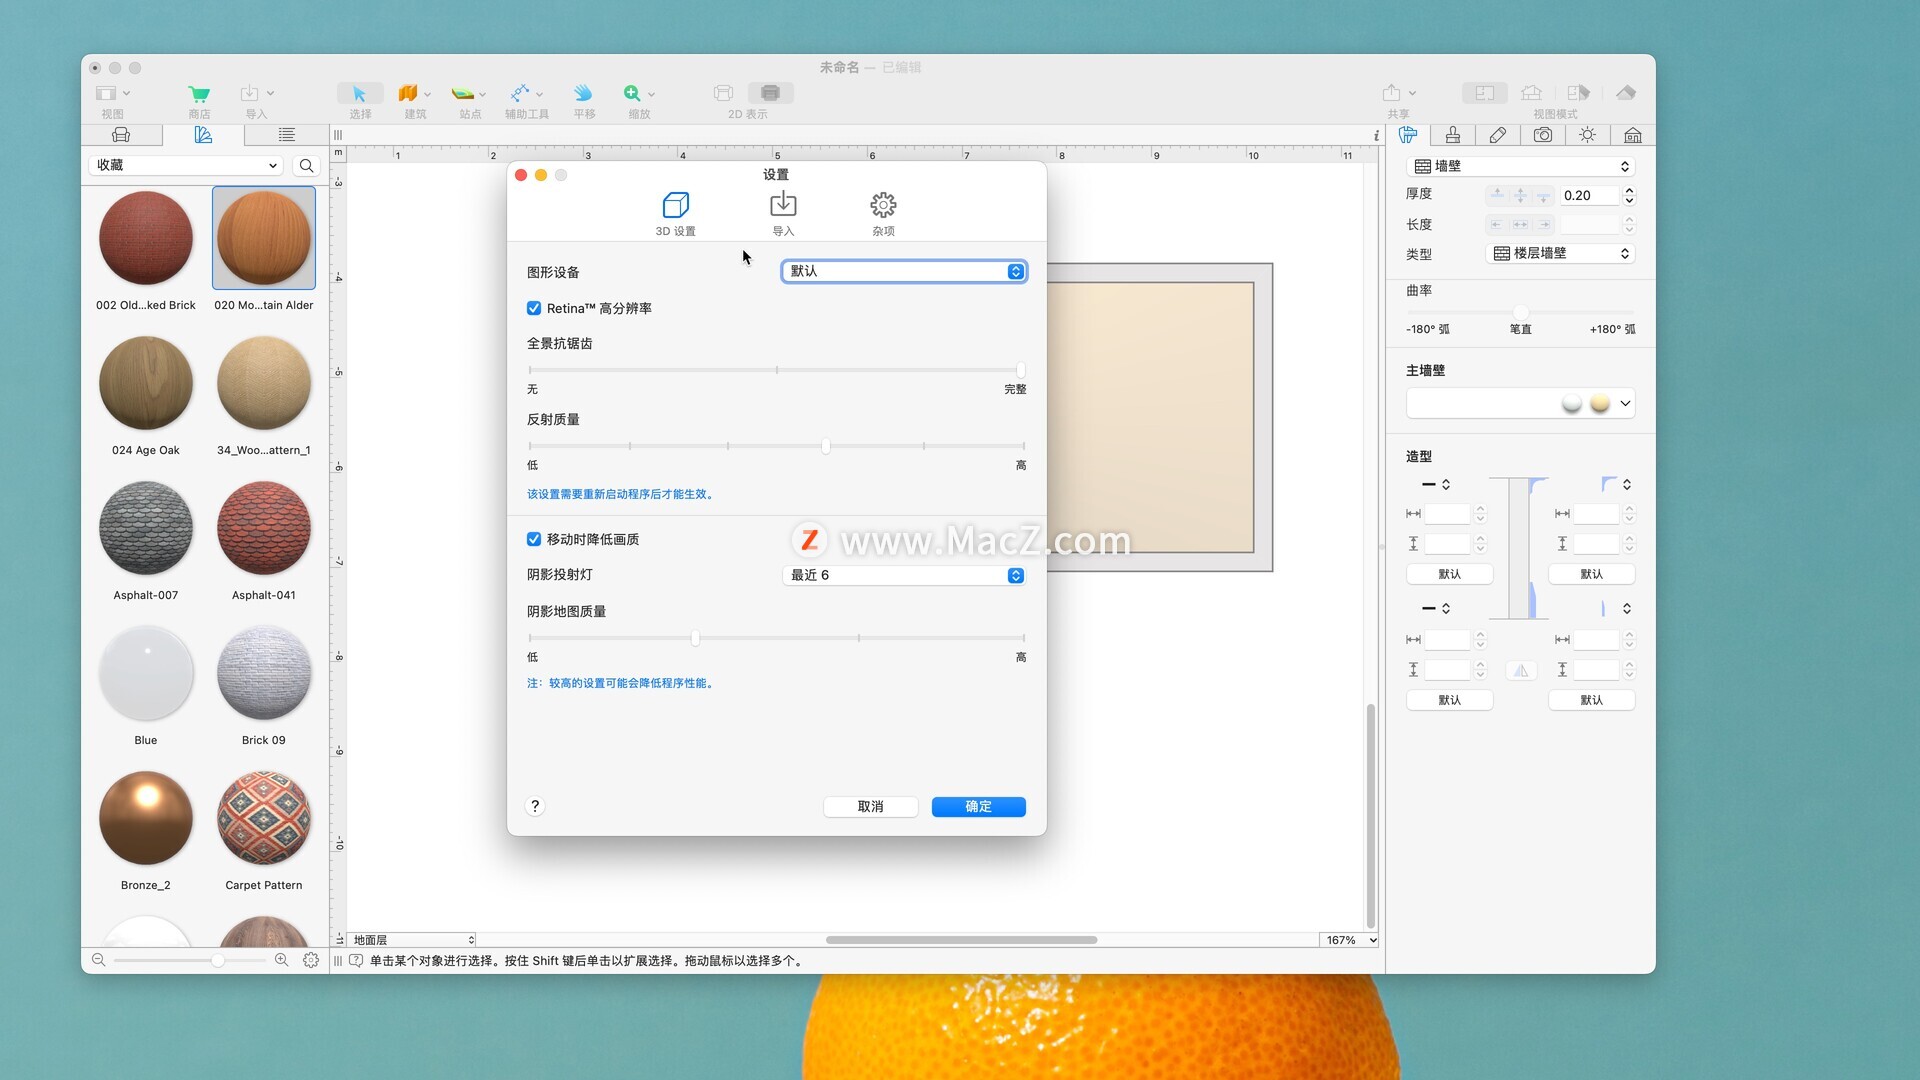Switch to 3D Settings tab
The image size is (1920, 1080).
(x=676, y=214)
